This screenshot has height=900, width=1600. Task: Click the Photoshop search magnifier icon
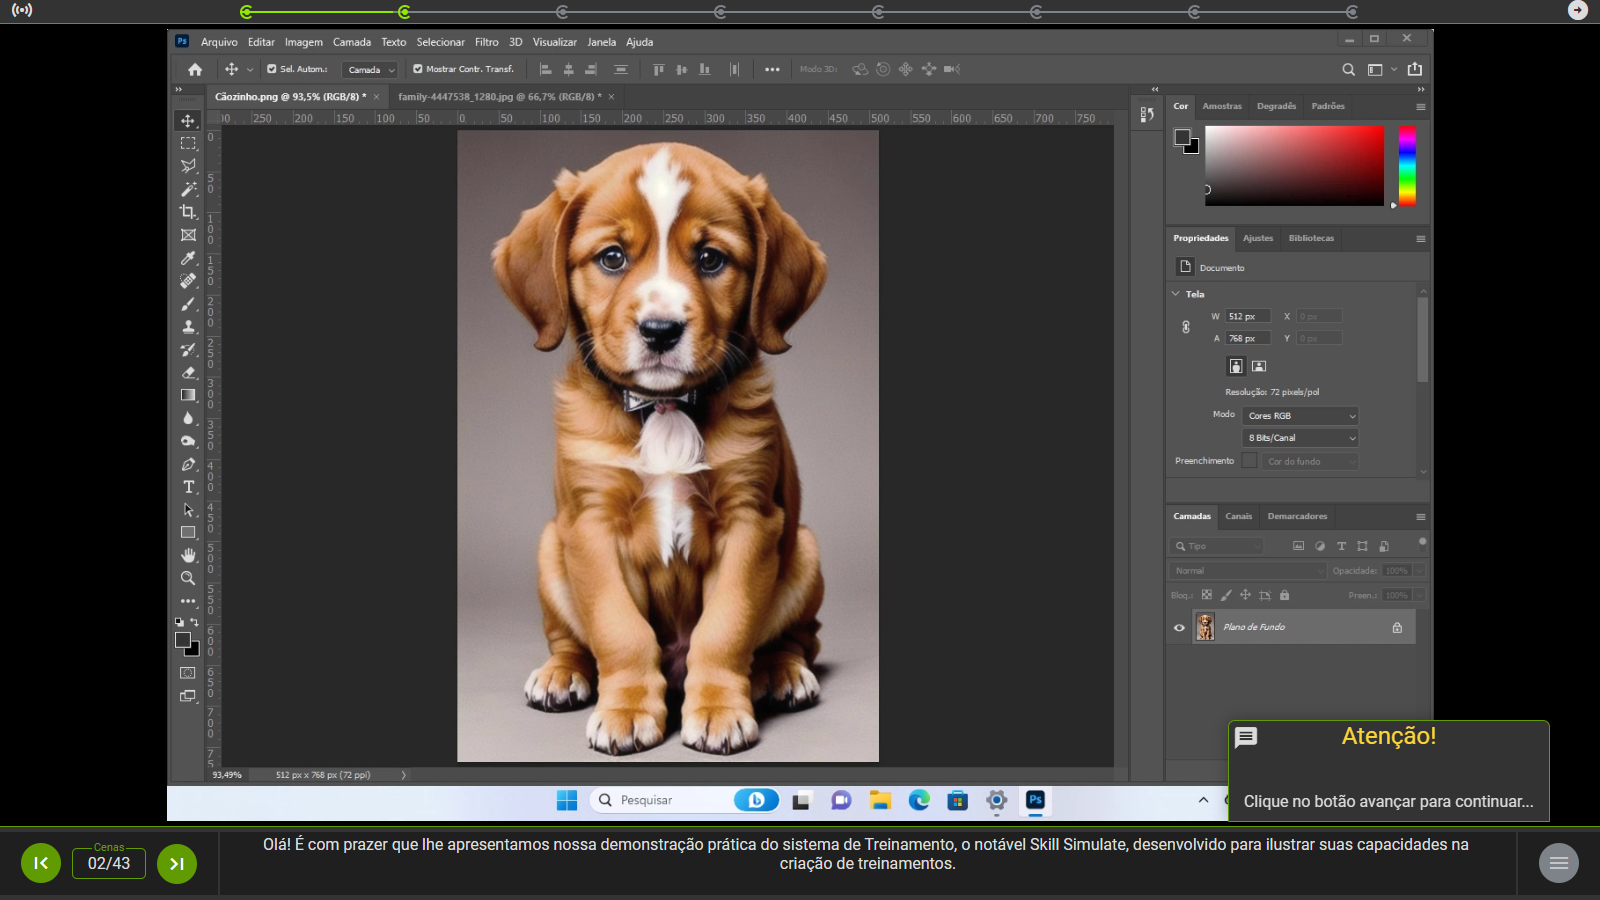click(x=1348, y=70)
